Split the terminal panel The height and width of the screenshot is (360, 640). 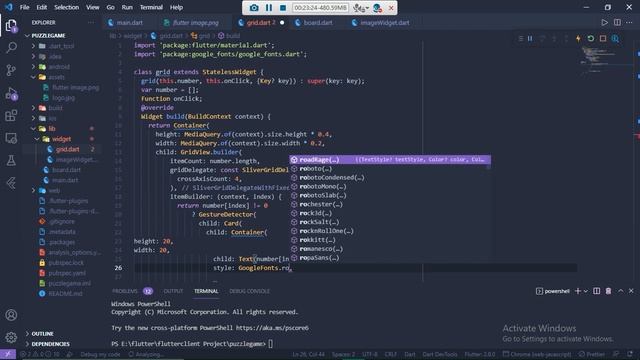[596, 291]
